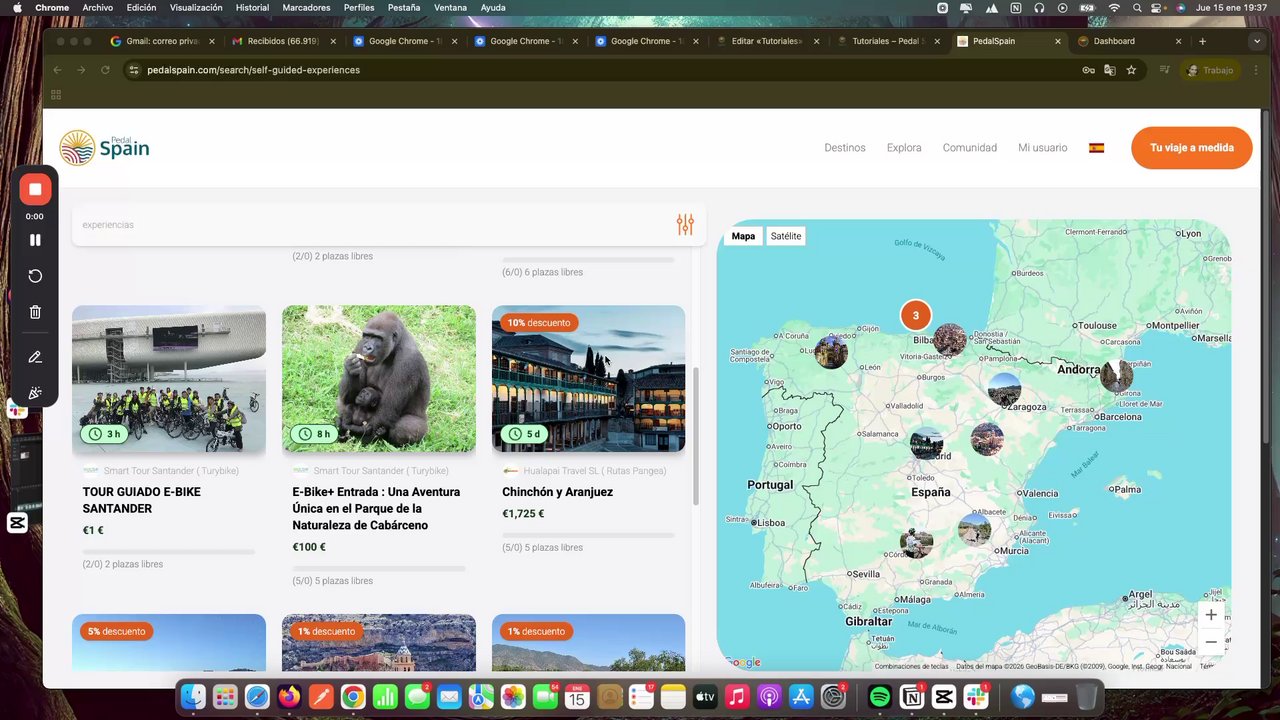This screenshot has width=1280, height=720.
Task: Open the gorilla photo for Cabárceno tour
Action: (379, 379)
